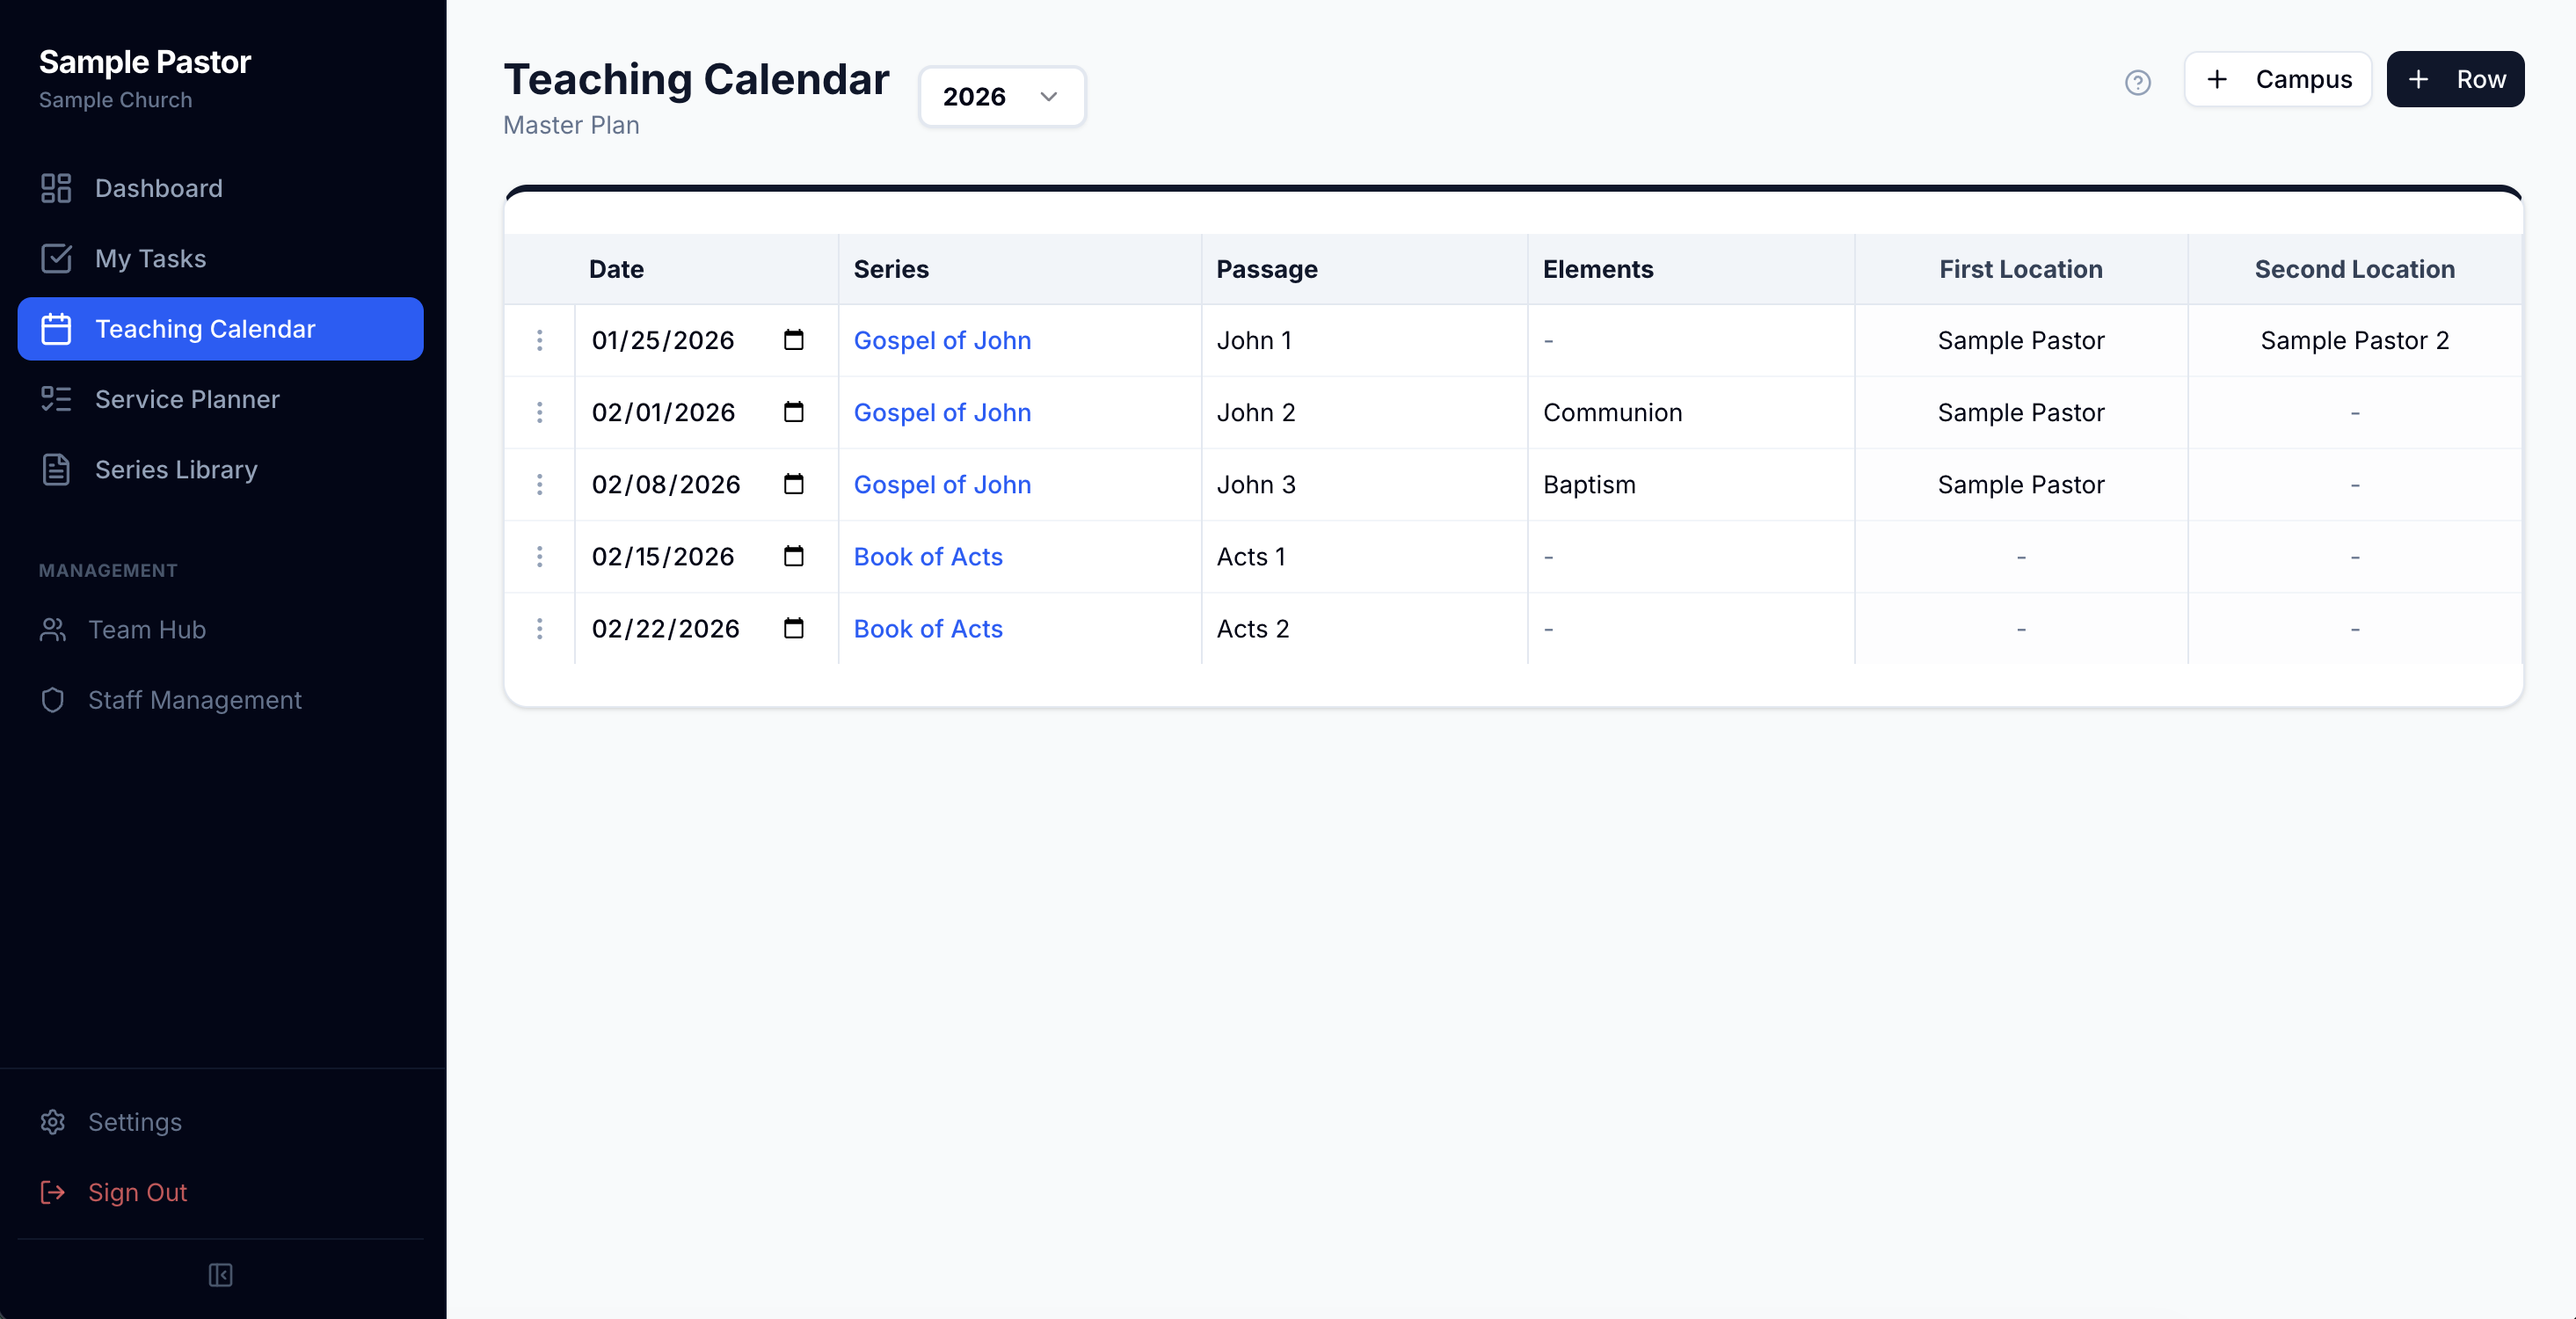Go to the Series Library
Viewport: 2576px width, 1319px height.
click(176, 469)
